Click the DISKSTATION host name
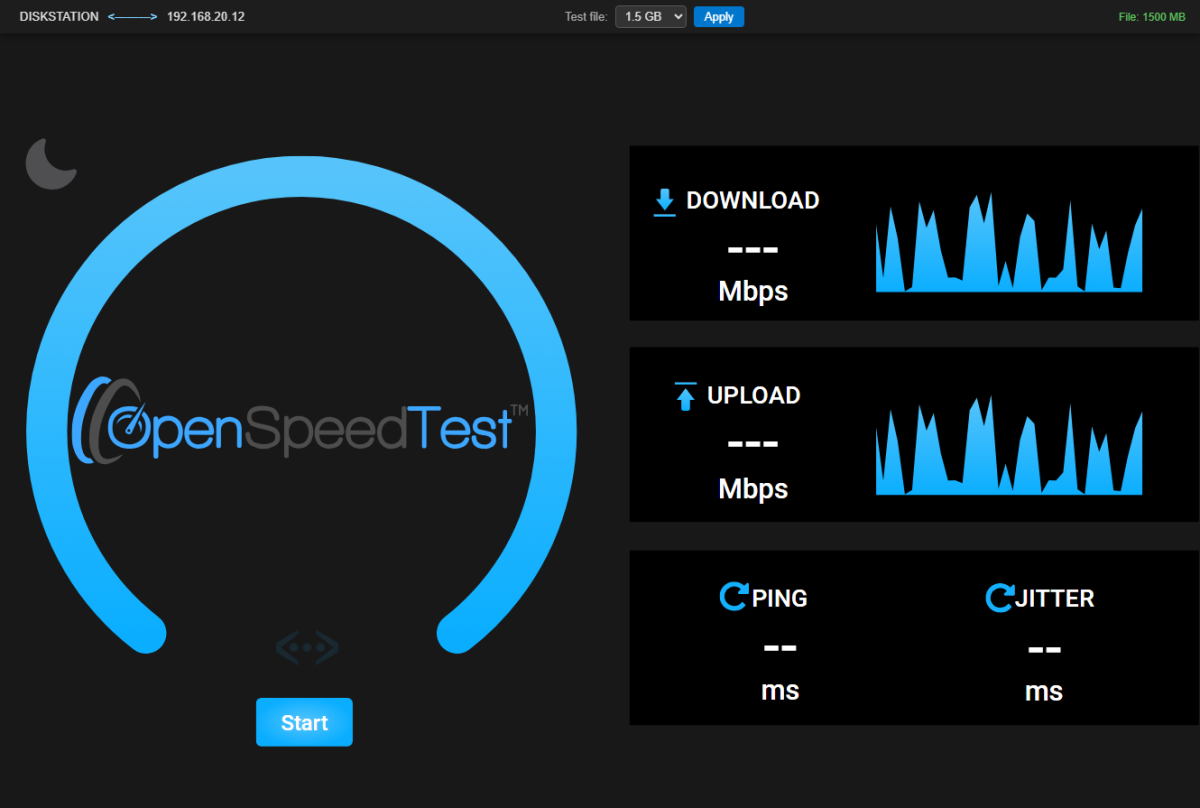This screenshot has height=808, width=1200. tap(59, 17)
